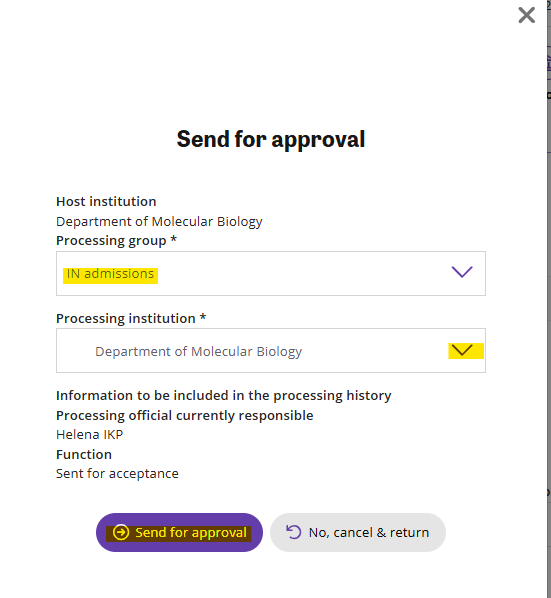Viewport: 551px width, 598px height.
Task: Click the undo arrow icon on cancel button
Action: coord(294,532)
